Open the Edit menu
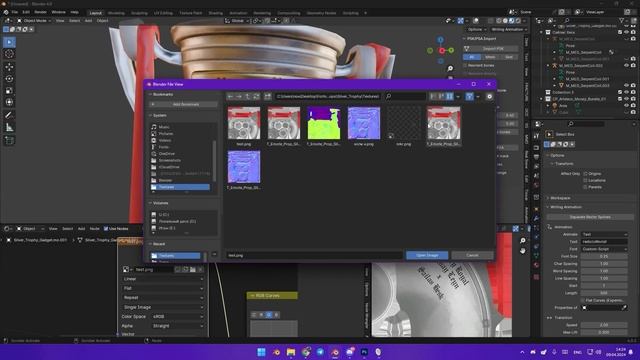 [x=26, y=12]
